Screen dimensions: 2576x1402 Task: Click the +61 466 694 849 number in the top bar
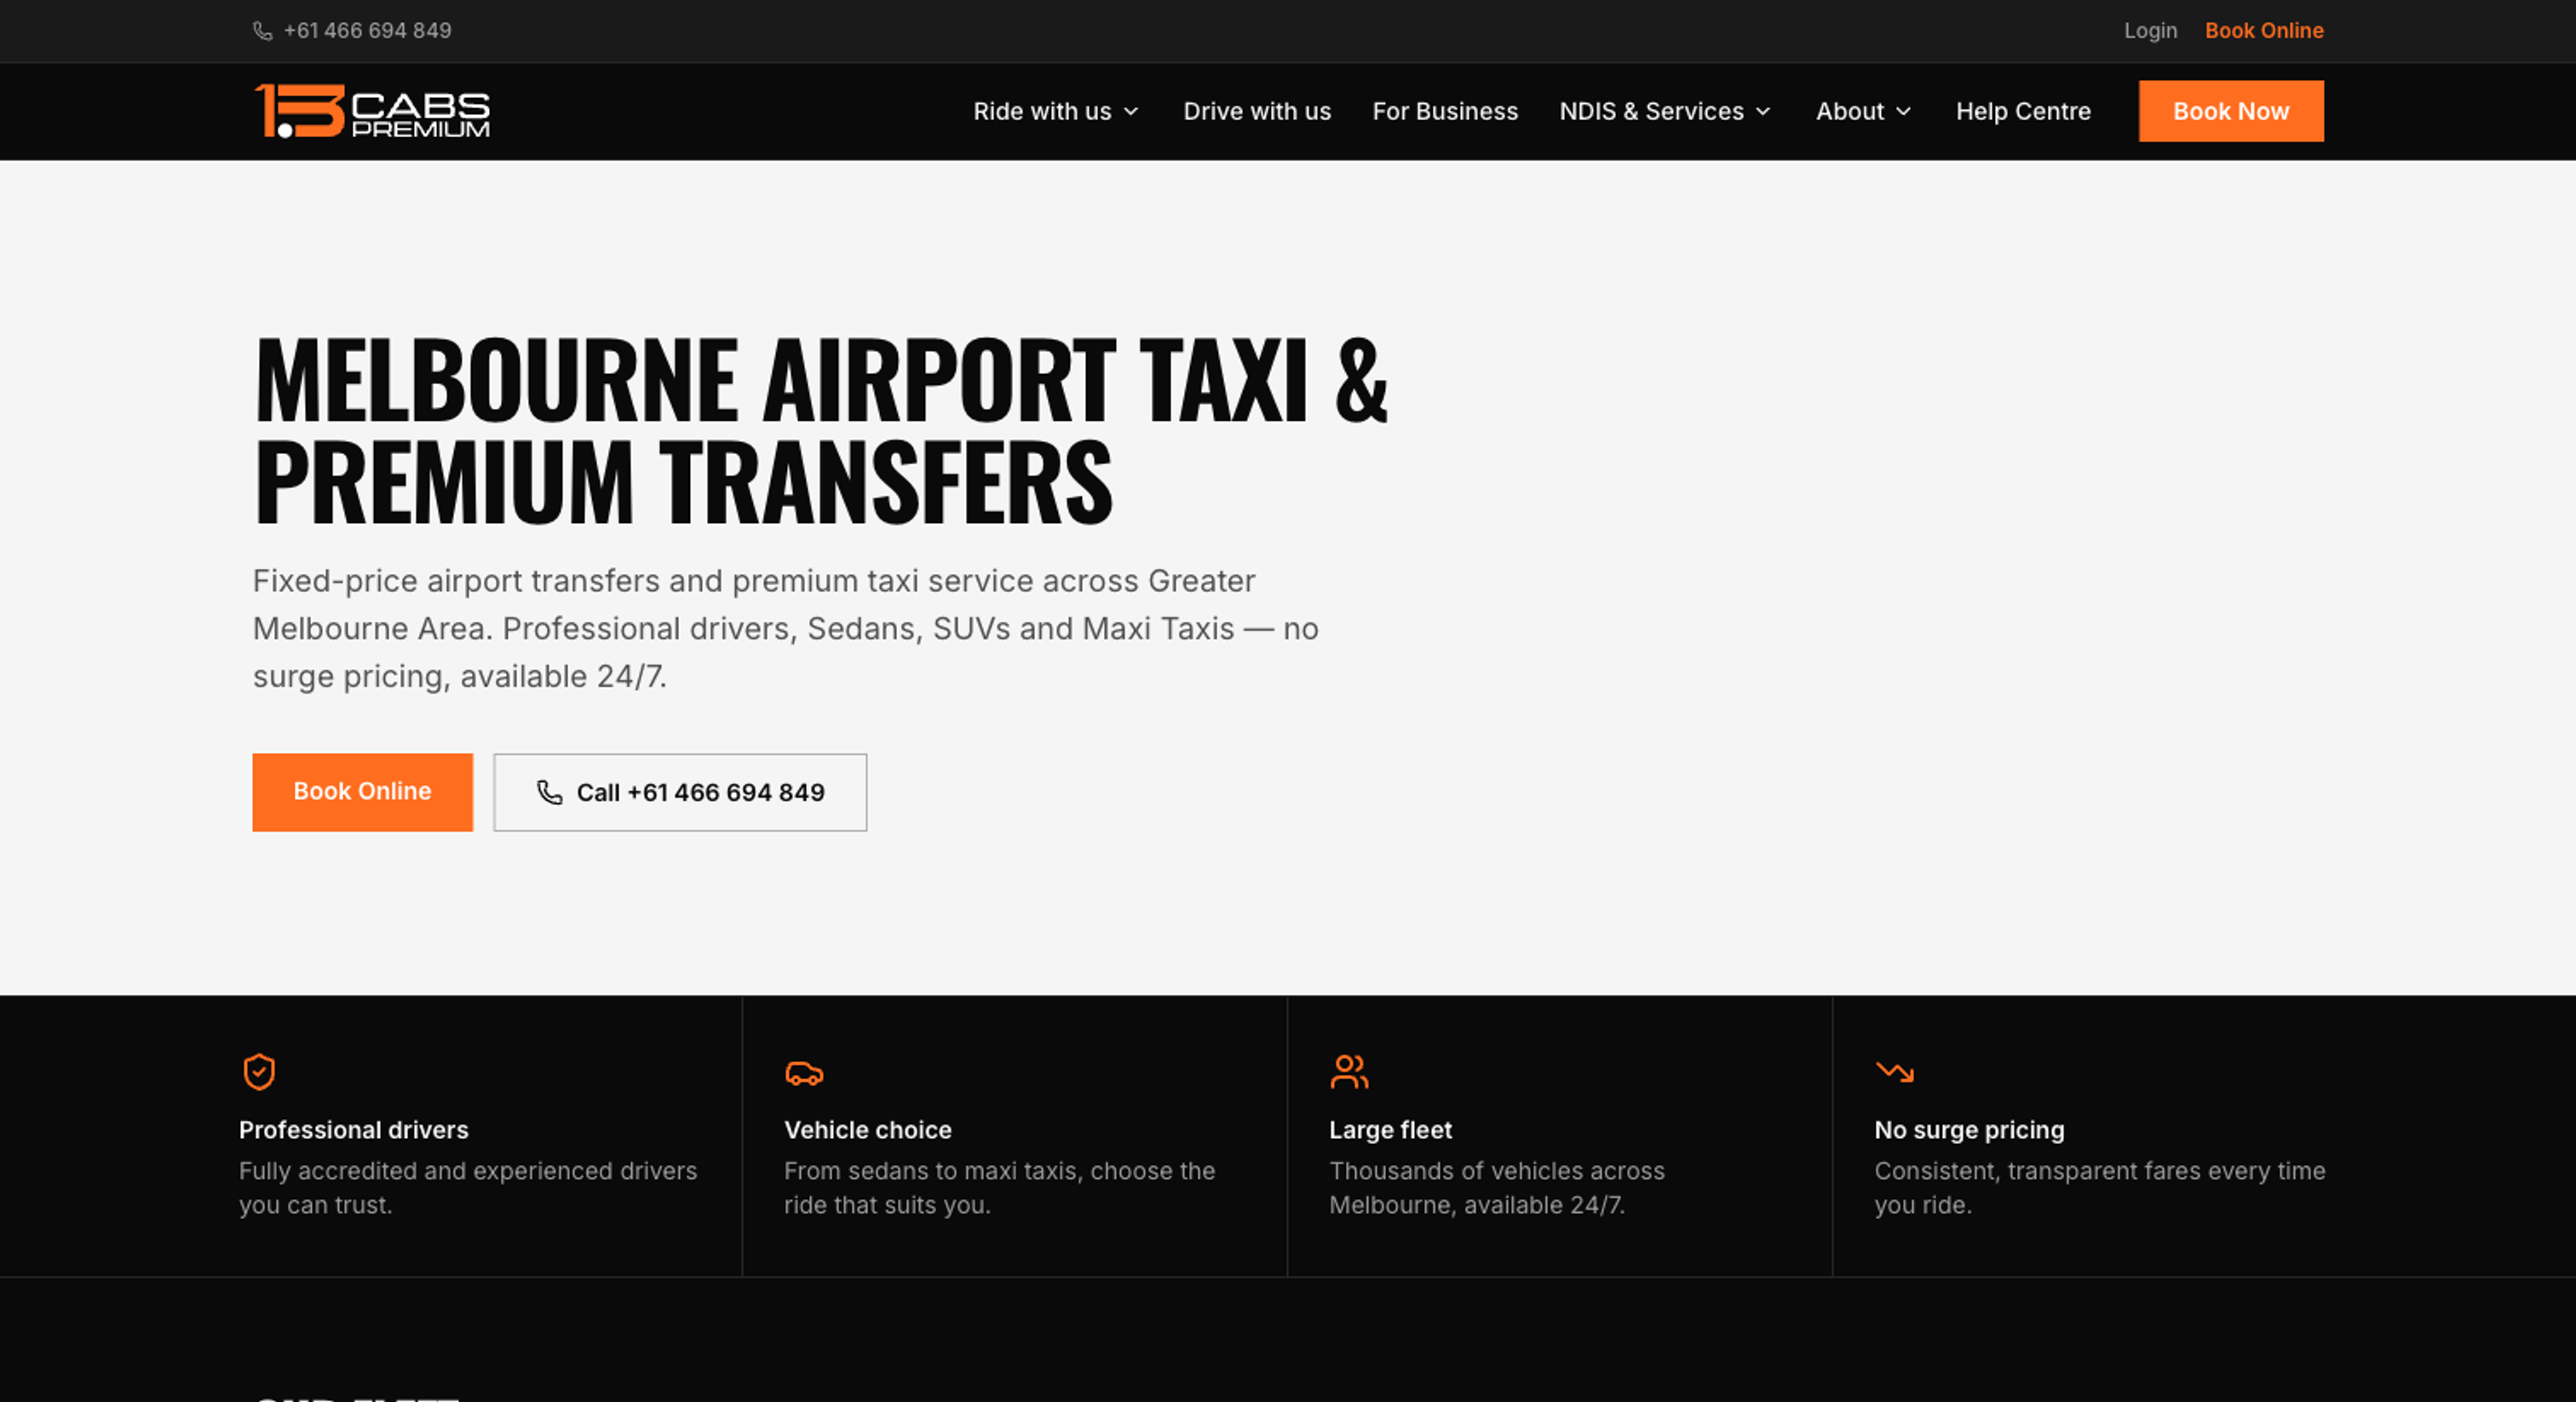pyautogui.click(x=367, y=31)
